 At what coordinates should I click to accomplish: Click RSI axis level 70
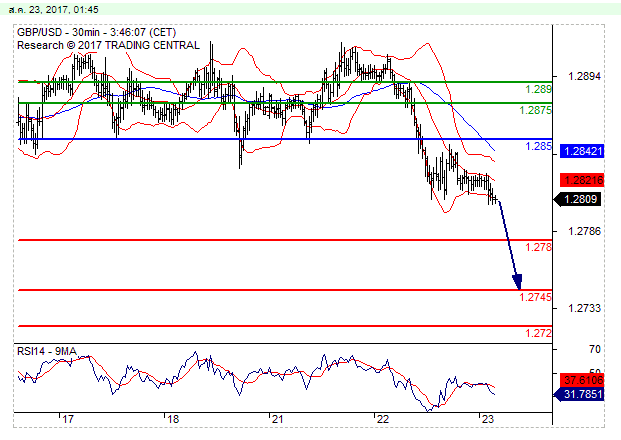point(594,349)
